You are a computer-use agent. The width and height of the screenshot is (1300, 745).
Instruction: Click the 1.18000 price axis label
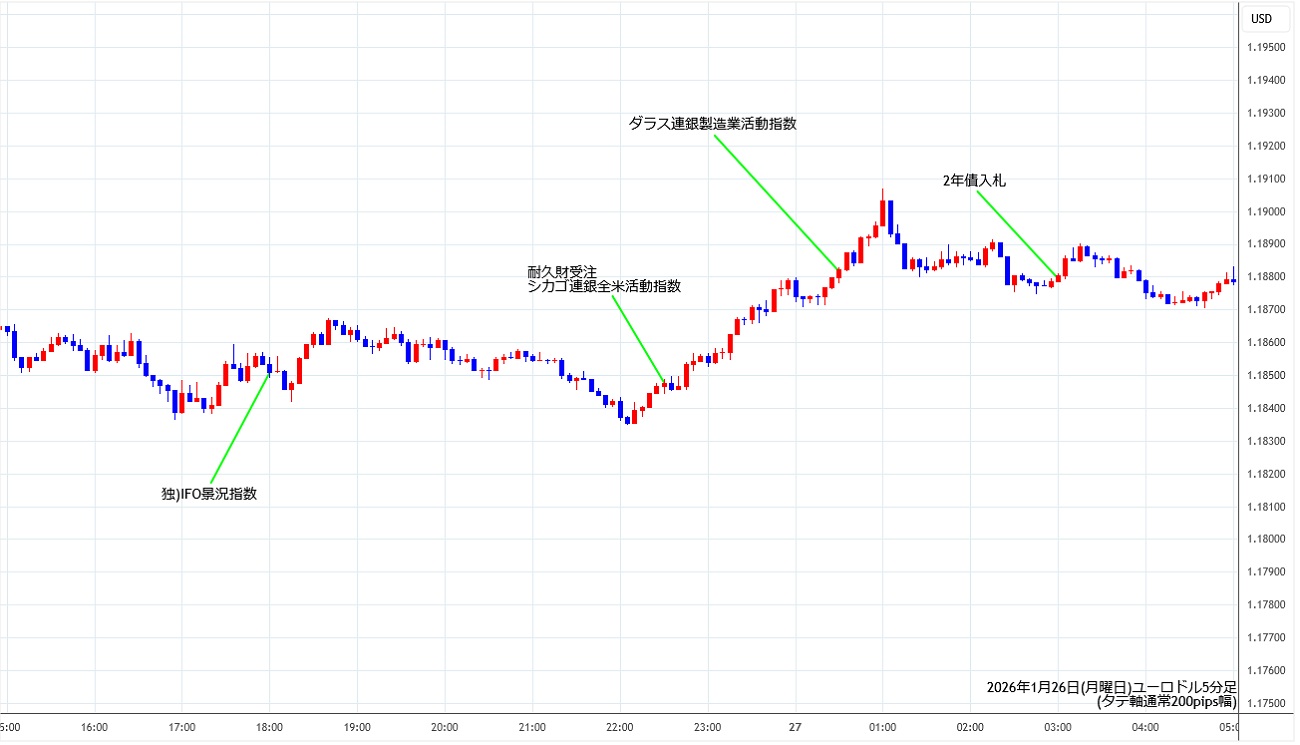(1267, 539)
